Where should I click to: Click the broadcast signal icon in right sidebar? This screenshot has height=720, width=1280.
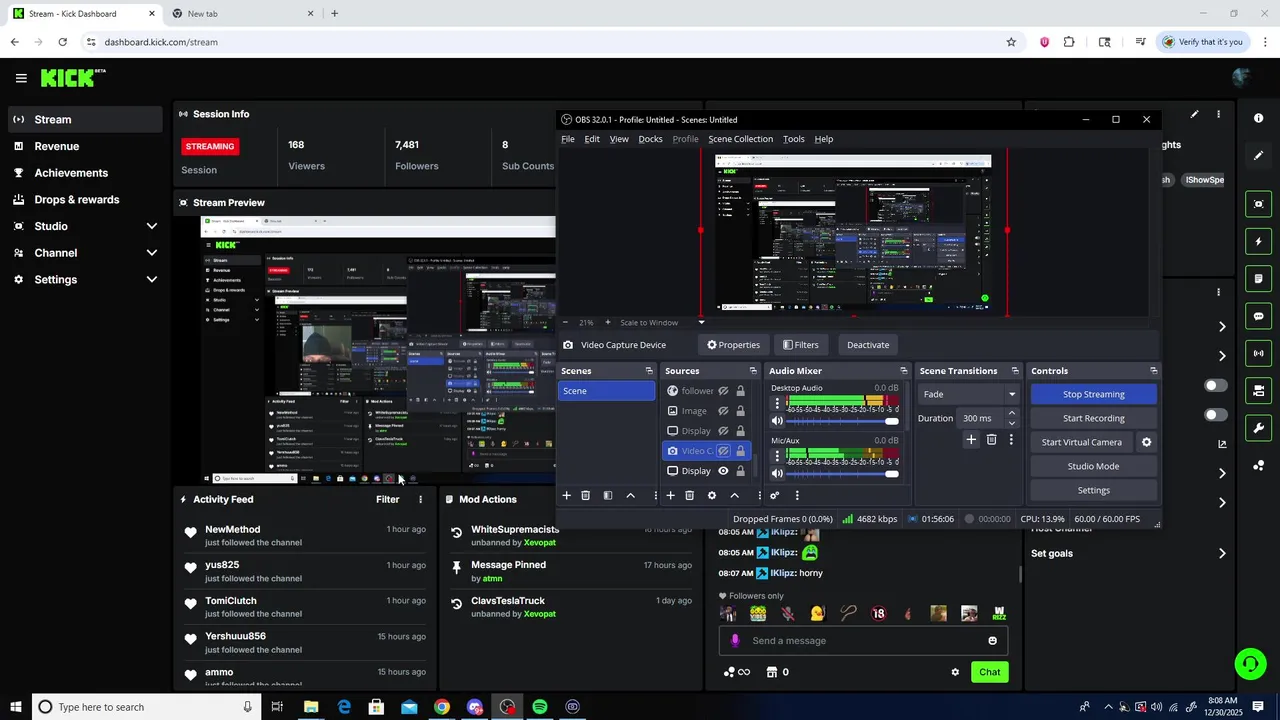(1258, 353)
